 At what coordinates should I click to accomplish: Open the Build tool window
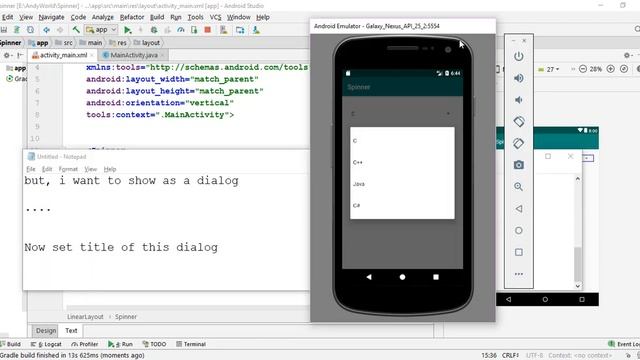point(11,344)
